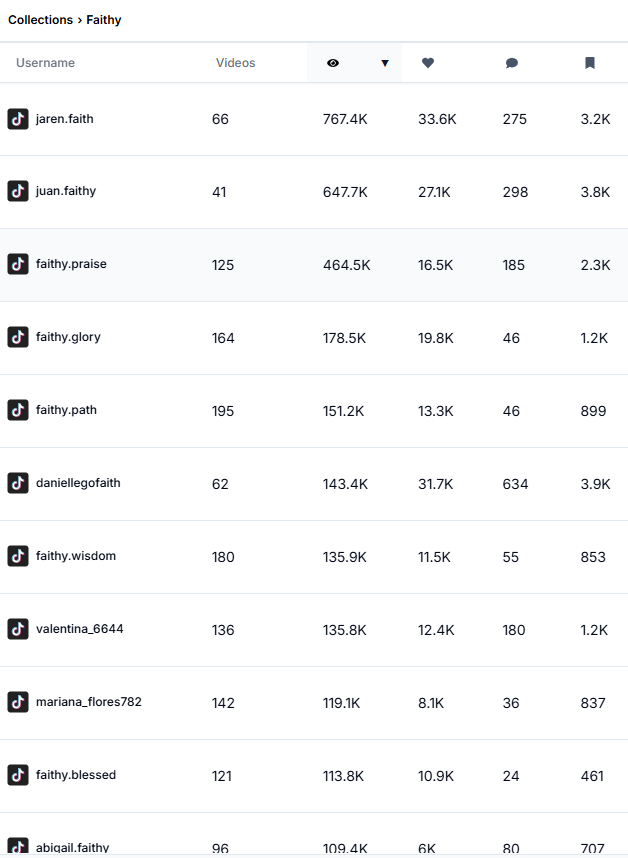Sort table by Username header
628x858 pixels.
point(45,63)
